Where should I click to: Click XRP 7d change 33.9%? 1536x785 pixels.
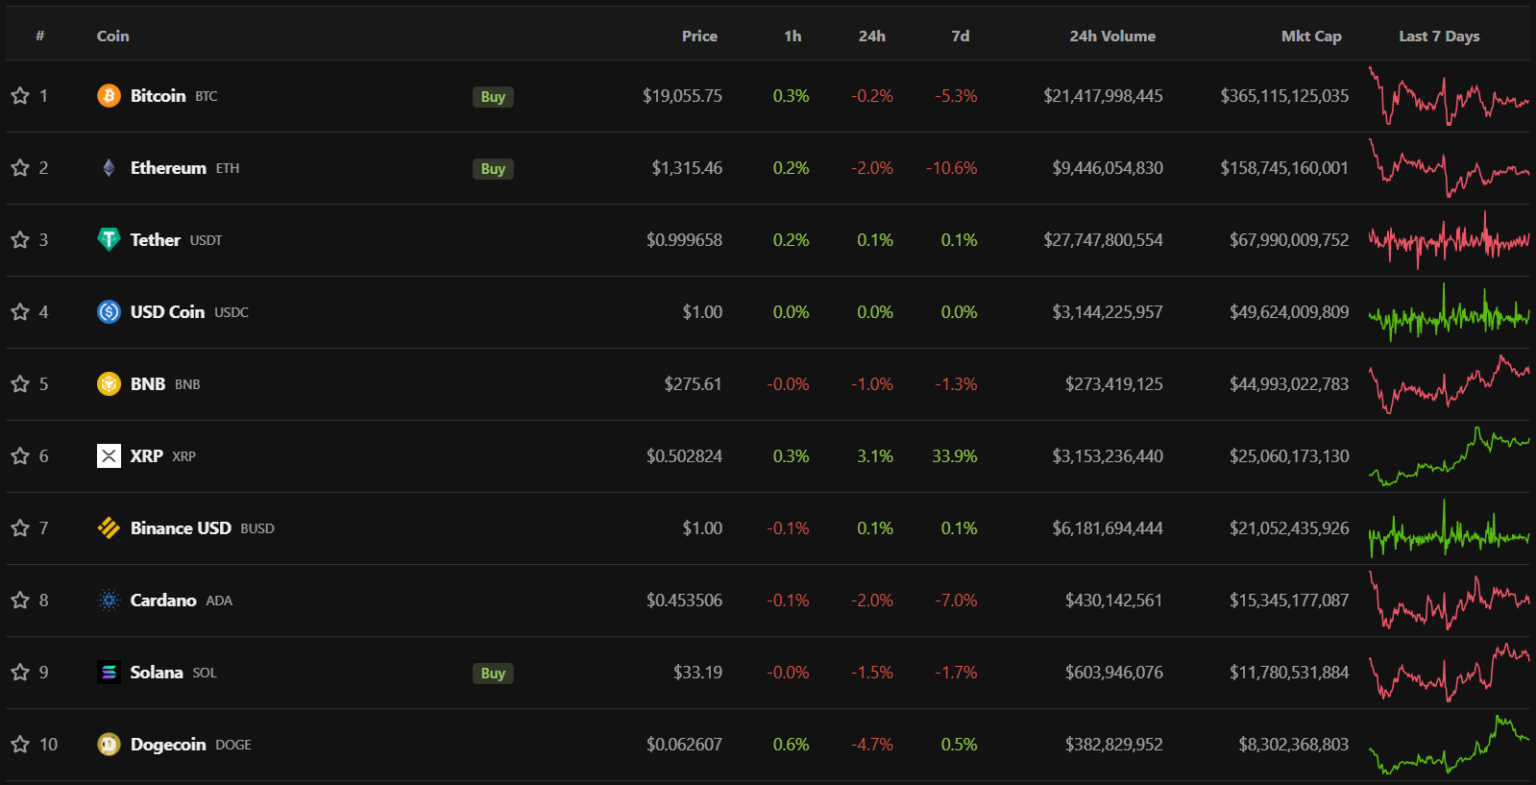955,456
